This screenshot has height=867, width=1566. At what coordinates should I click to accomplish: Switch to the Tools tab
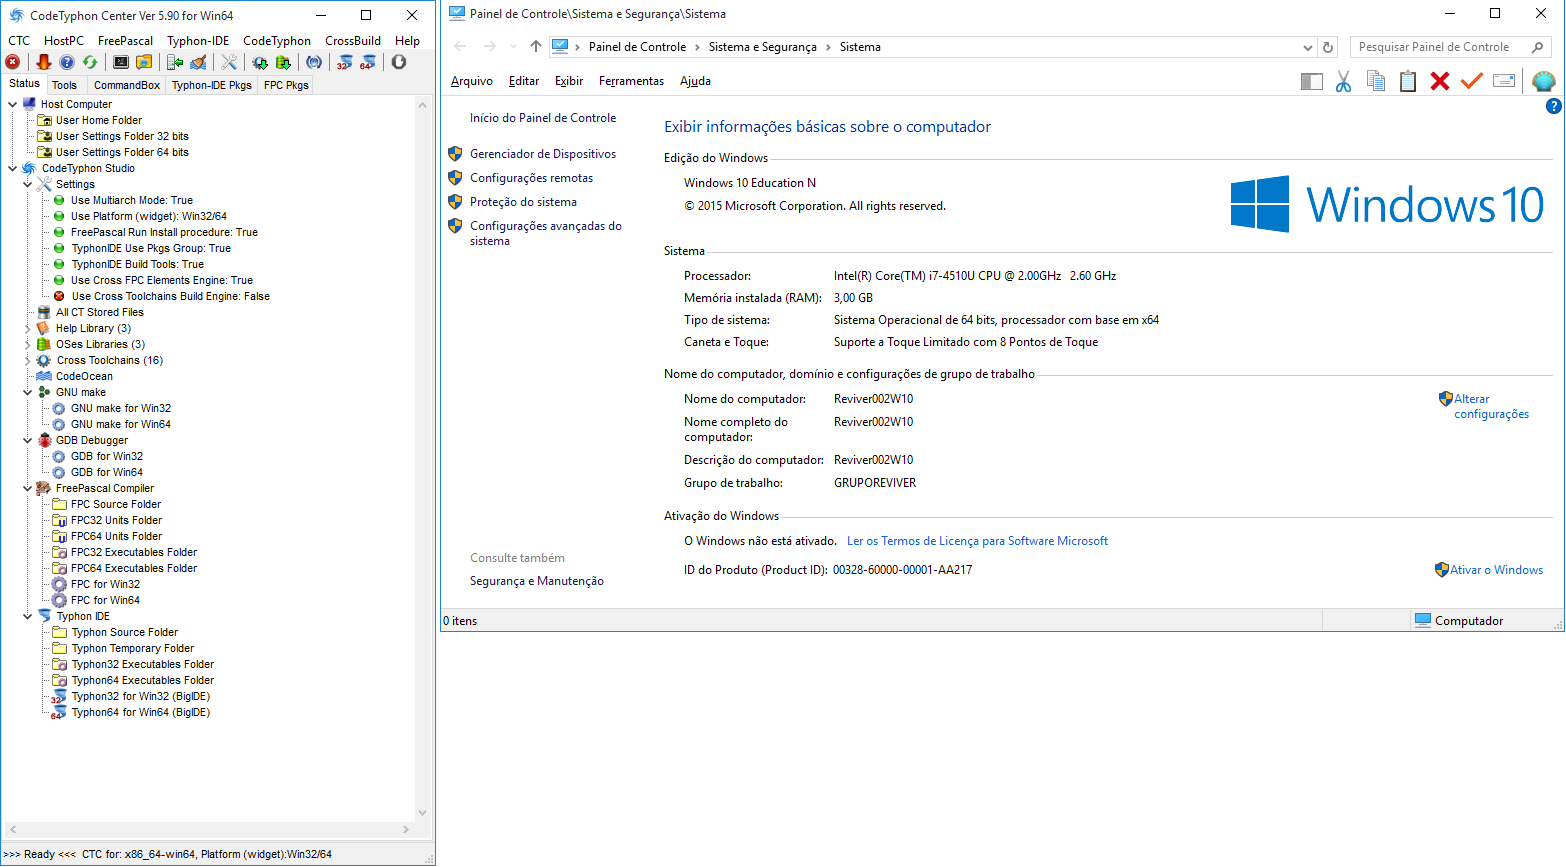pyautogui.click(x=64, y=85)
